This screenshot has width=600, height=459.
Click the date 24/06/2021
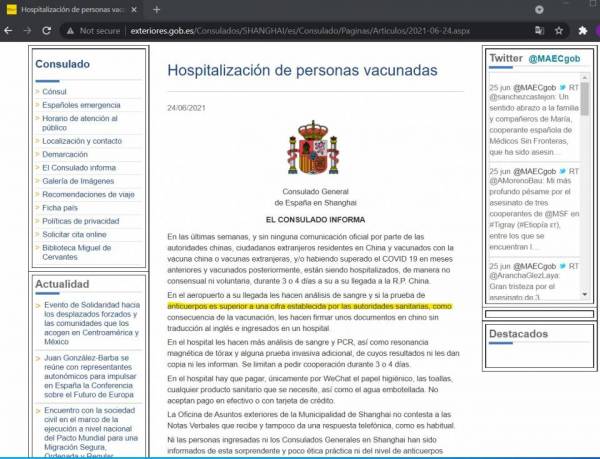[x=186, y=108]
